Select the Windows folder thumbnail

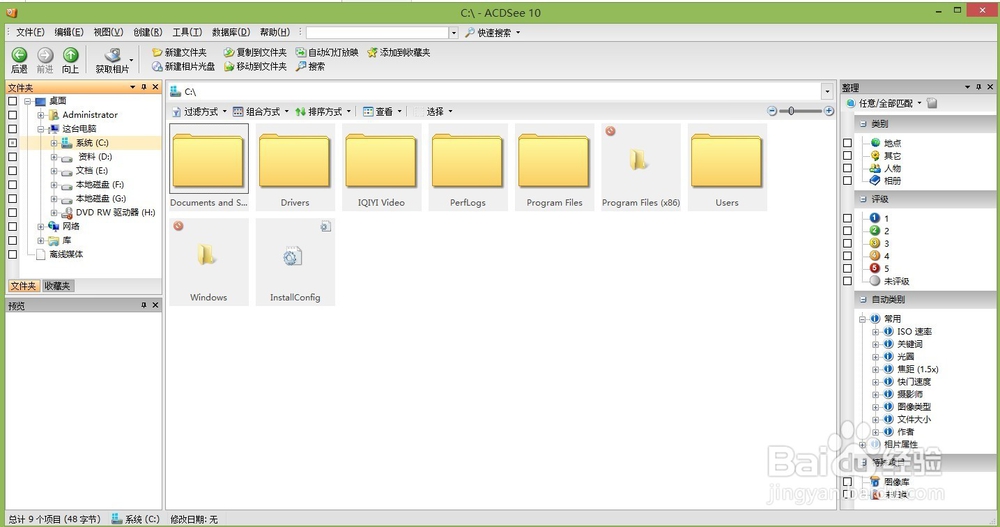[209, 262]
